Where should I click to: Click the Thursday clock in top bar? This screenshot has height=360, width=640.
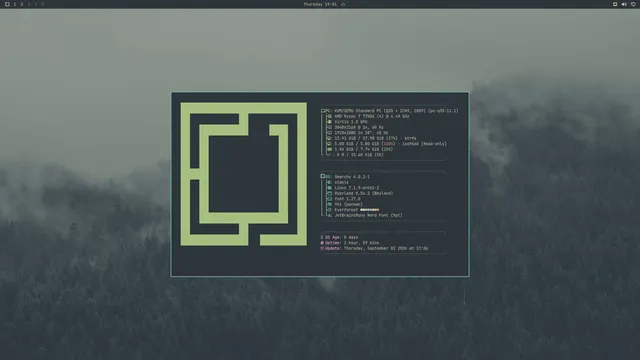pyautogui.click(x=320, y=4)
